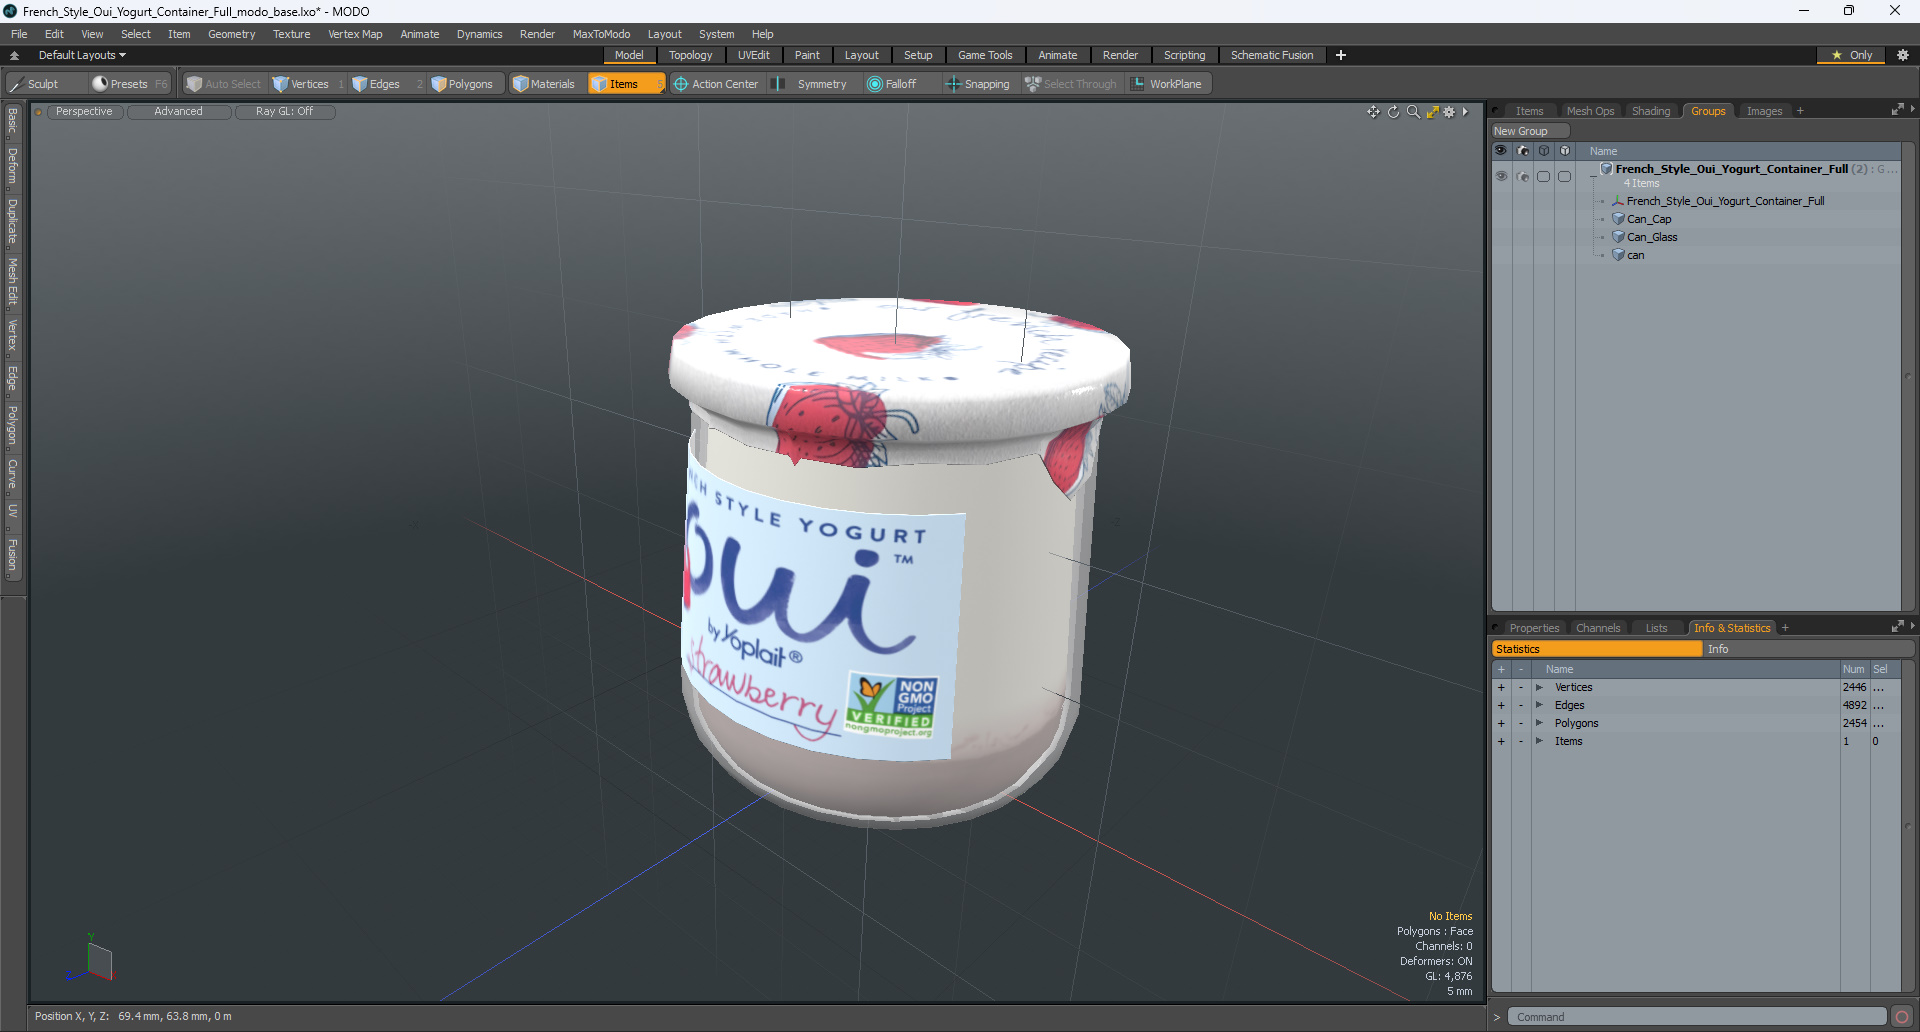Toggle render camera for the yogurt container group

1523,176
